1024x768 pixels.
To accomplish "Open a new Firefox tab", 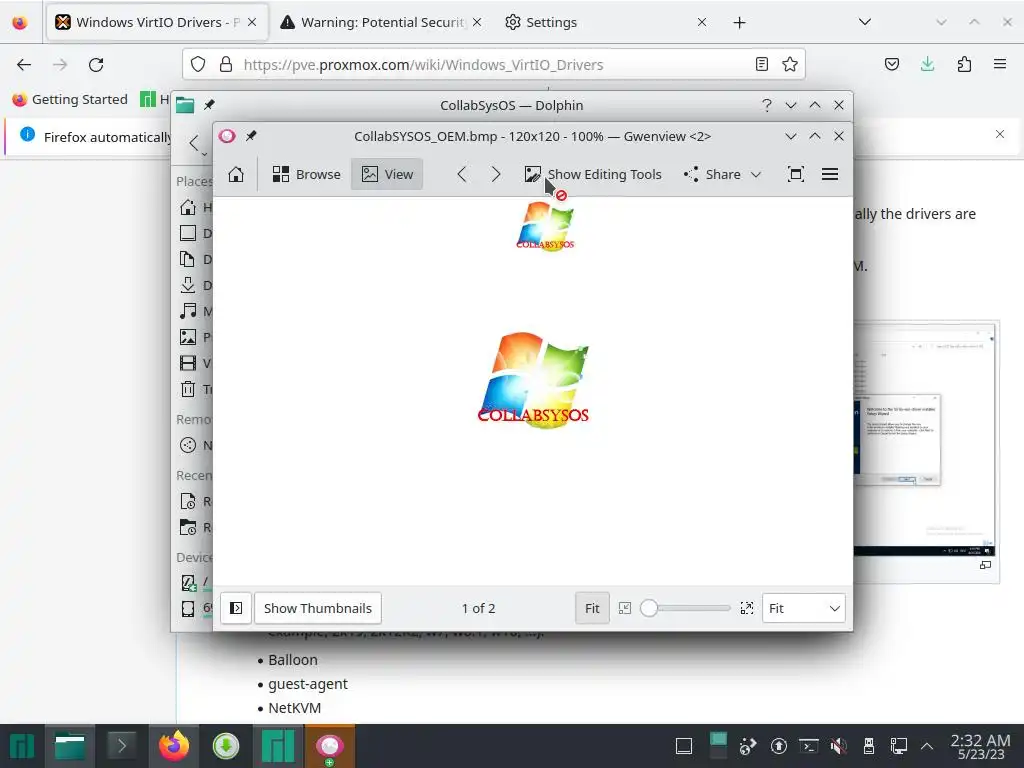I will click(x=739, y=23).
